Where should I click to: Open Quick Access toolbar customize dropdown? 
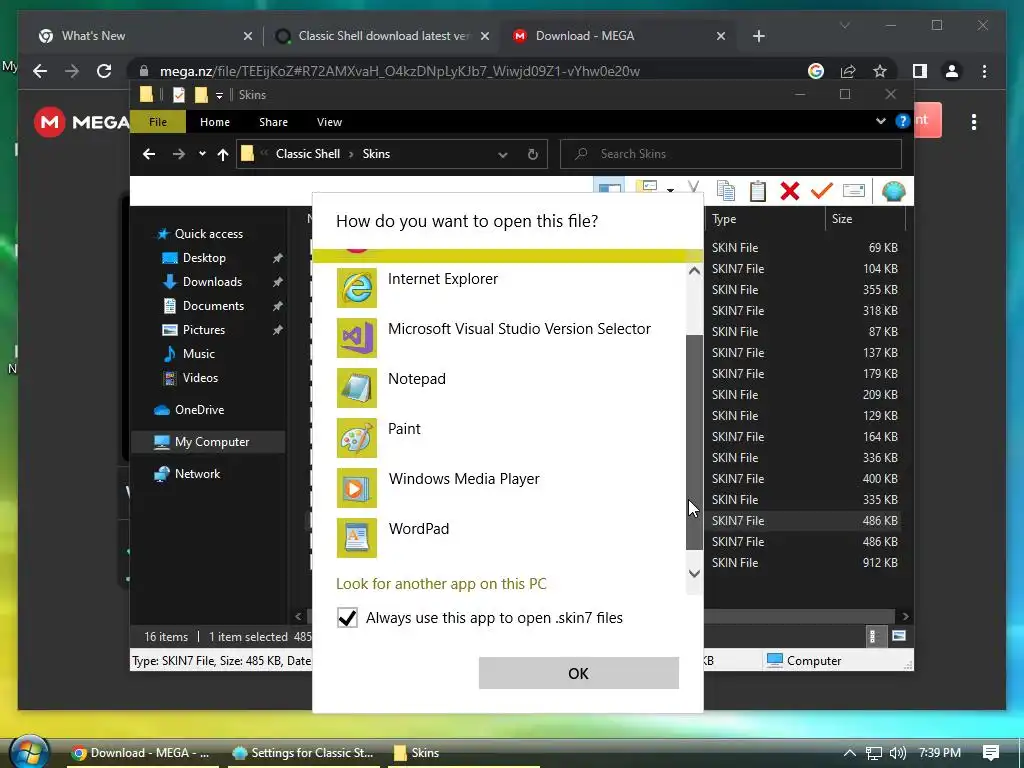pos(219,95)
